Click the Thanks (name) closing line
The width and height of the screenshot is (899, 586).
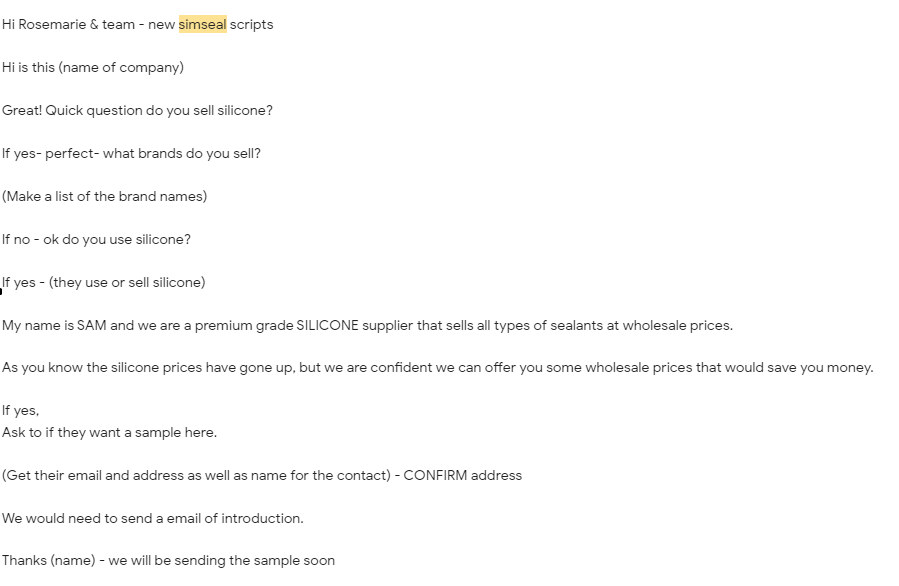tap(169, 561)
